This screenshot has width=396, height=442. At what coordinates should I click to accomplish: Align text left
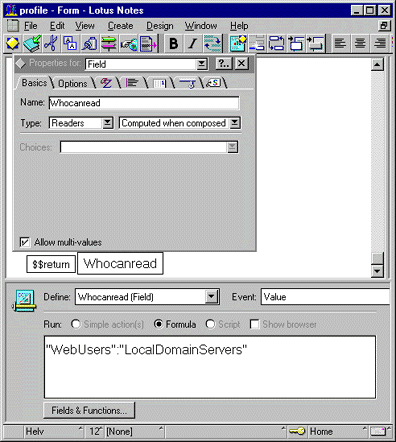pyautogui.click(x=340, y=44)
